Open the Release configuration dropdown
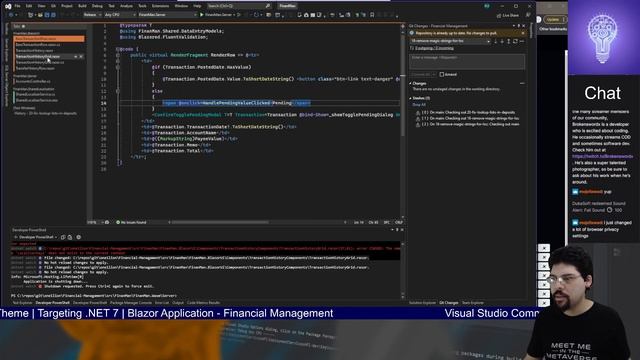 92,15
